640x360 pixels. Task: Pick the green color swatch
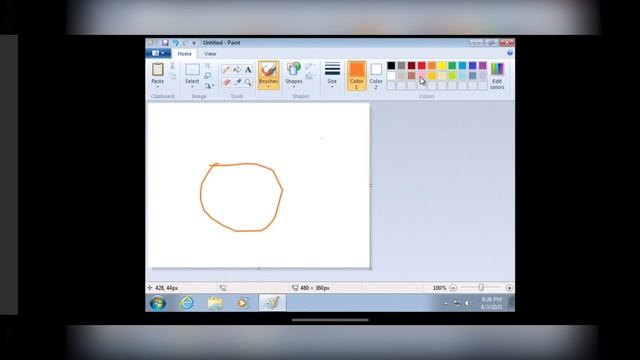pyautogui.click(x=452, y=65)
